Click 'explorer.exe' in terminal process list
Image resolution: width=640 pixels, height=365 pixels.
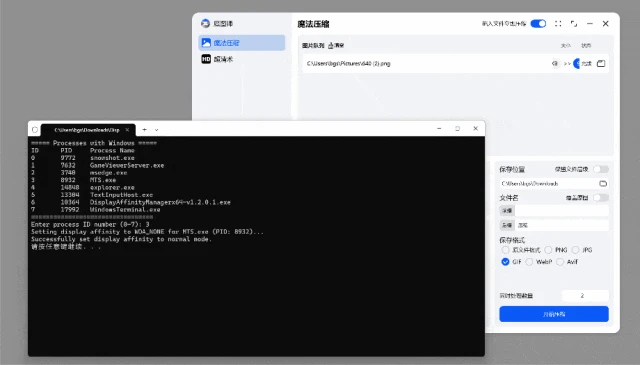click(x=112, y=187)
